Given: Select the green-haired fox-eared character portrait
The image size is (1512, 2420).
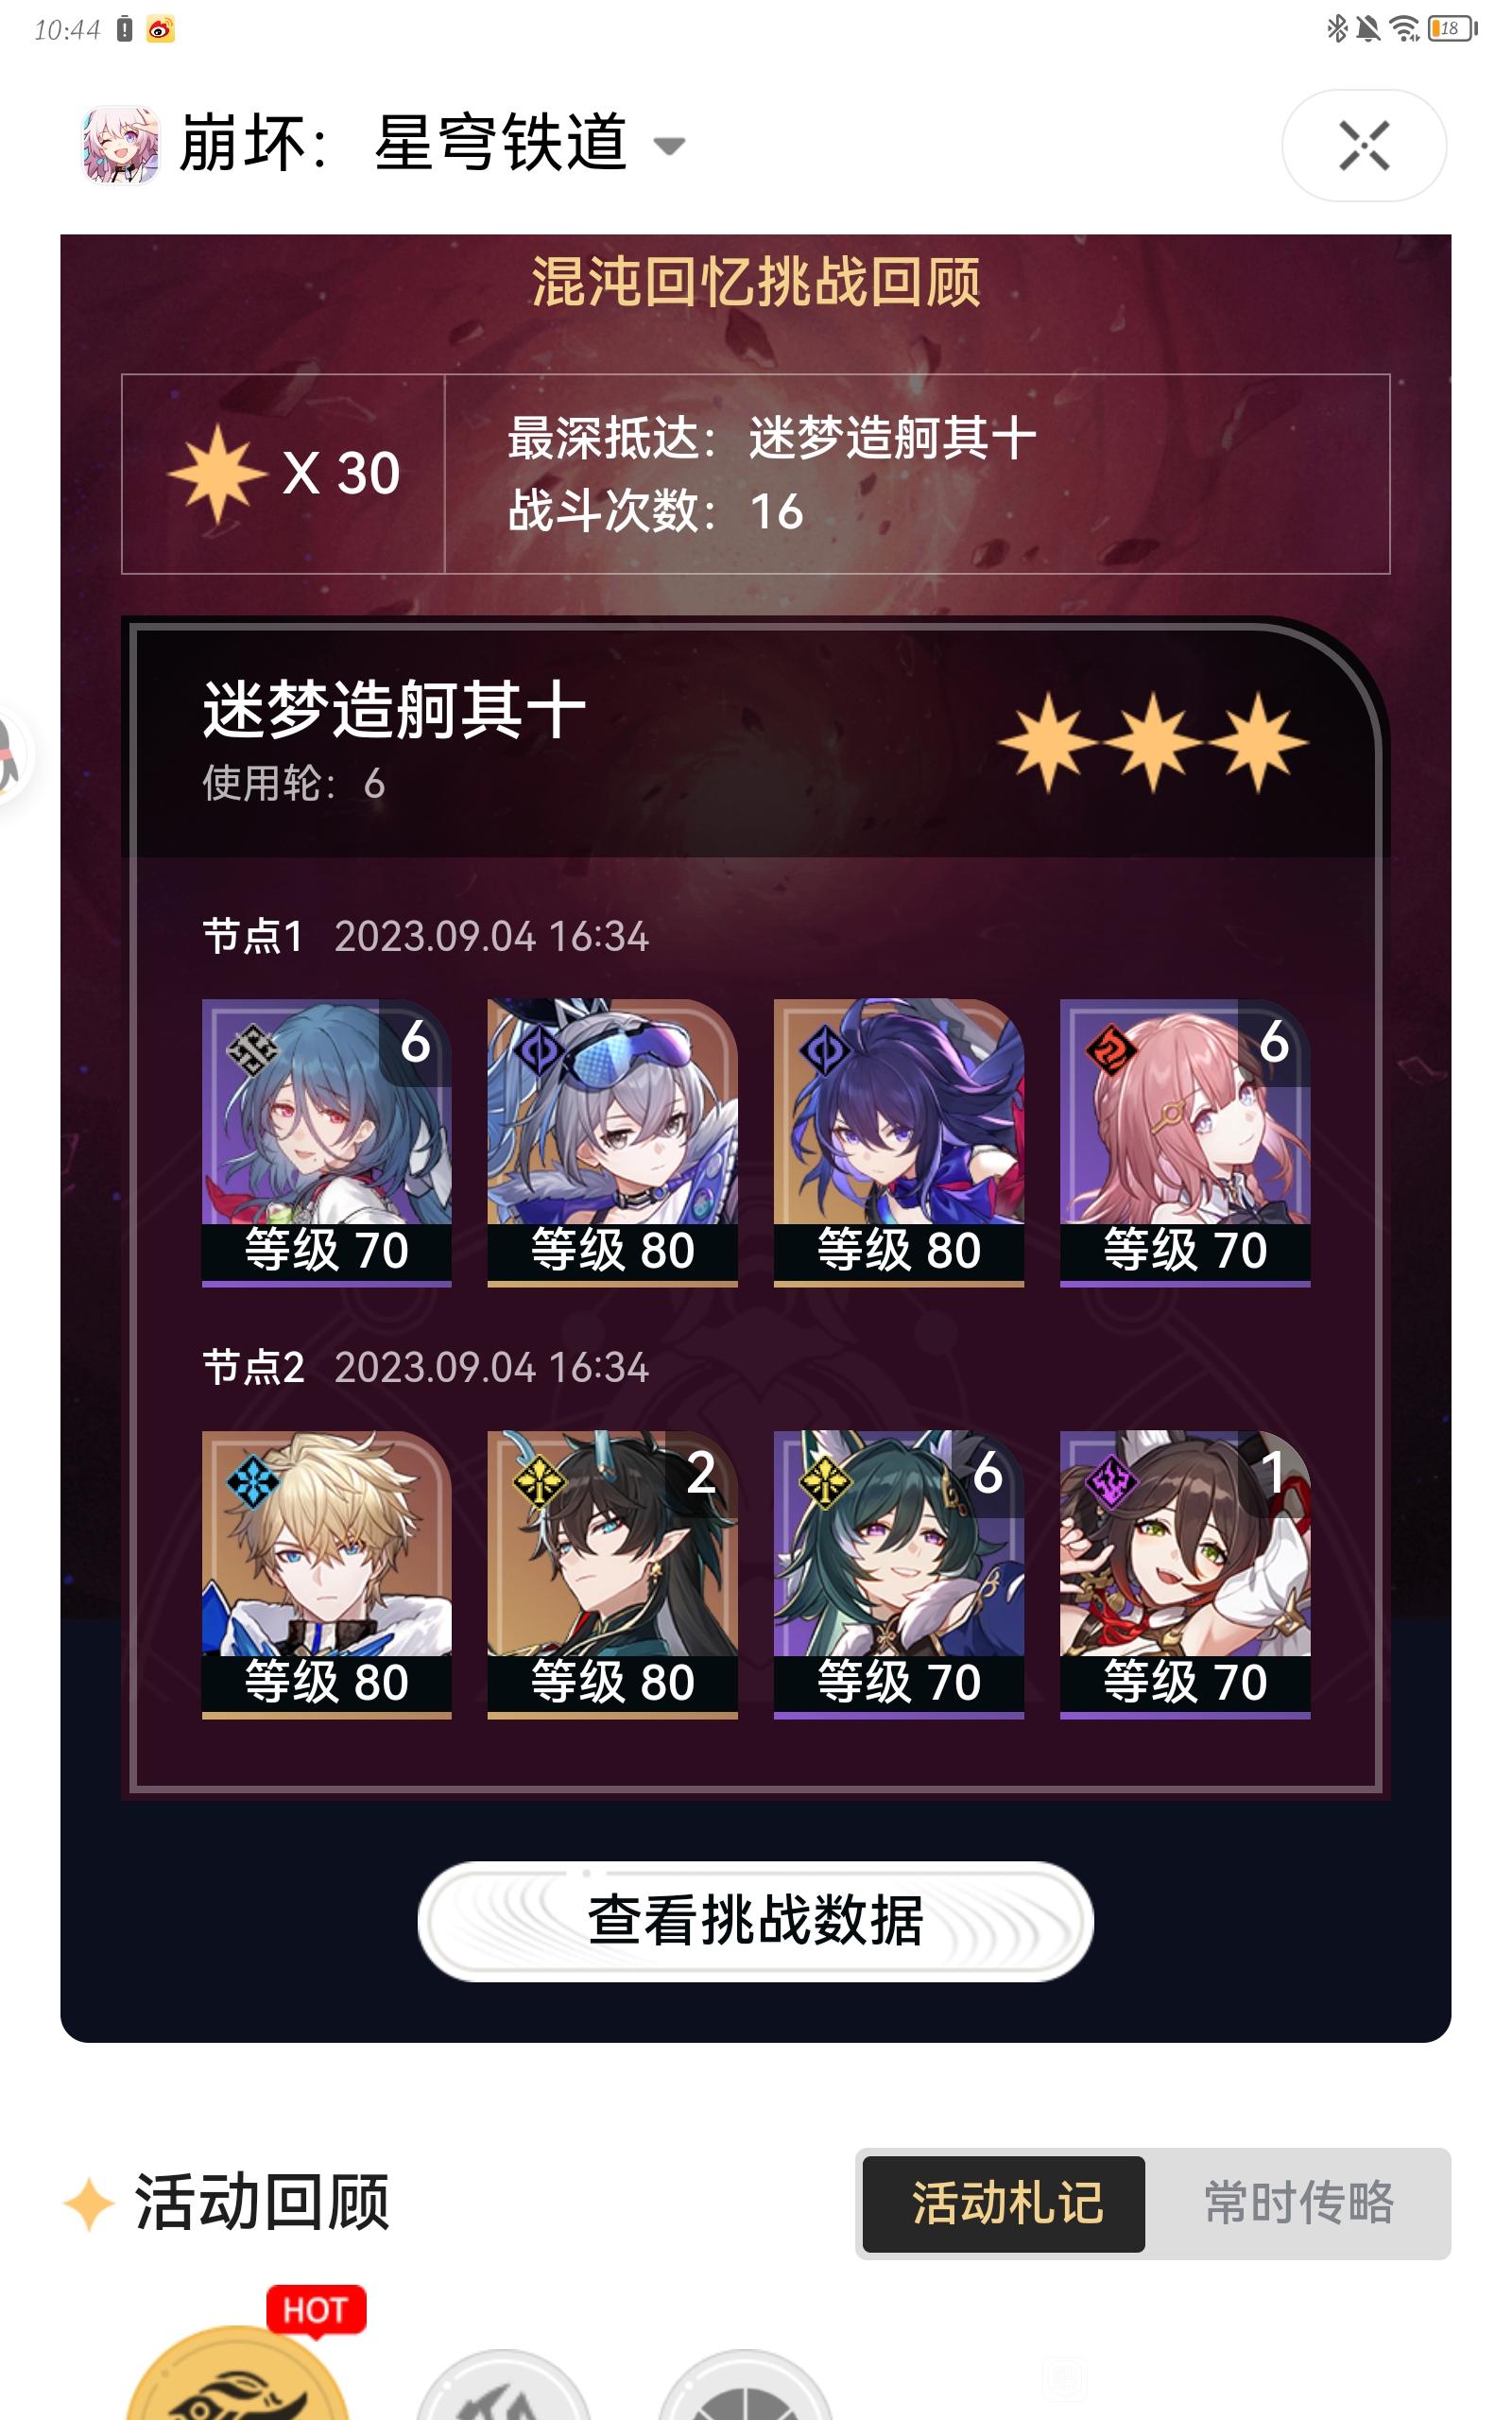Looking at the screenshot, I should click(x=898, y=1574).
